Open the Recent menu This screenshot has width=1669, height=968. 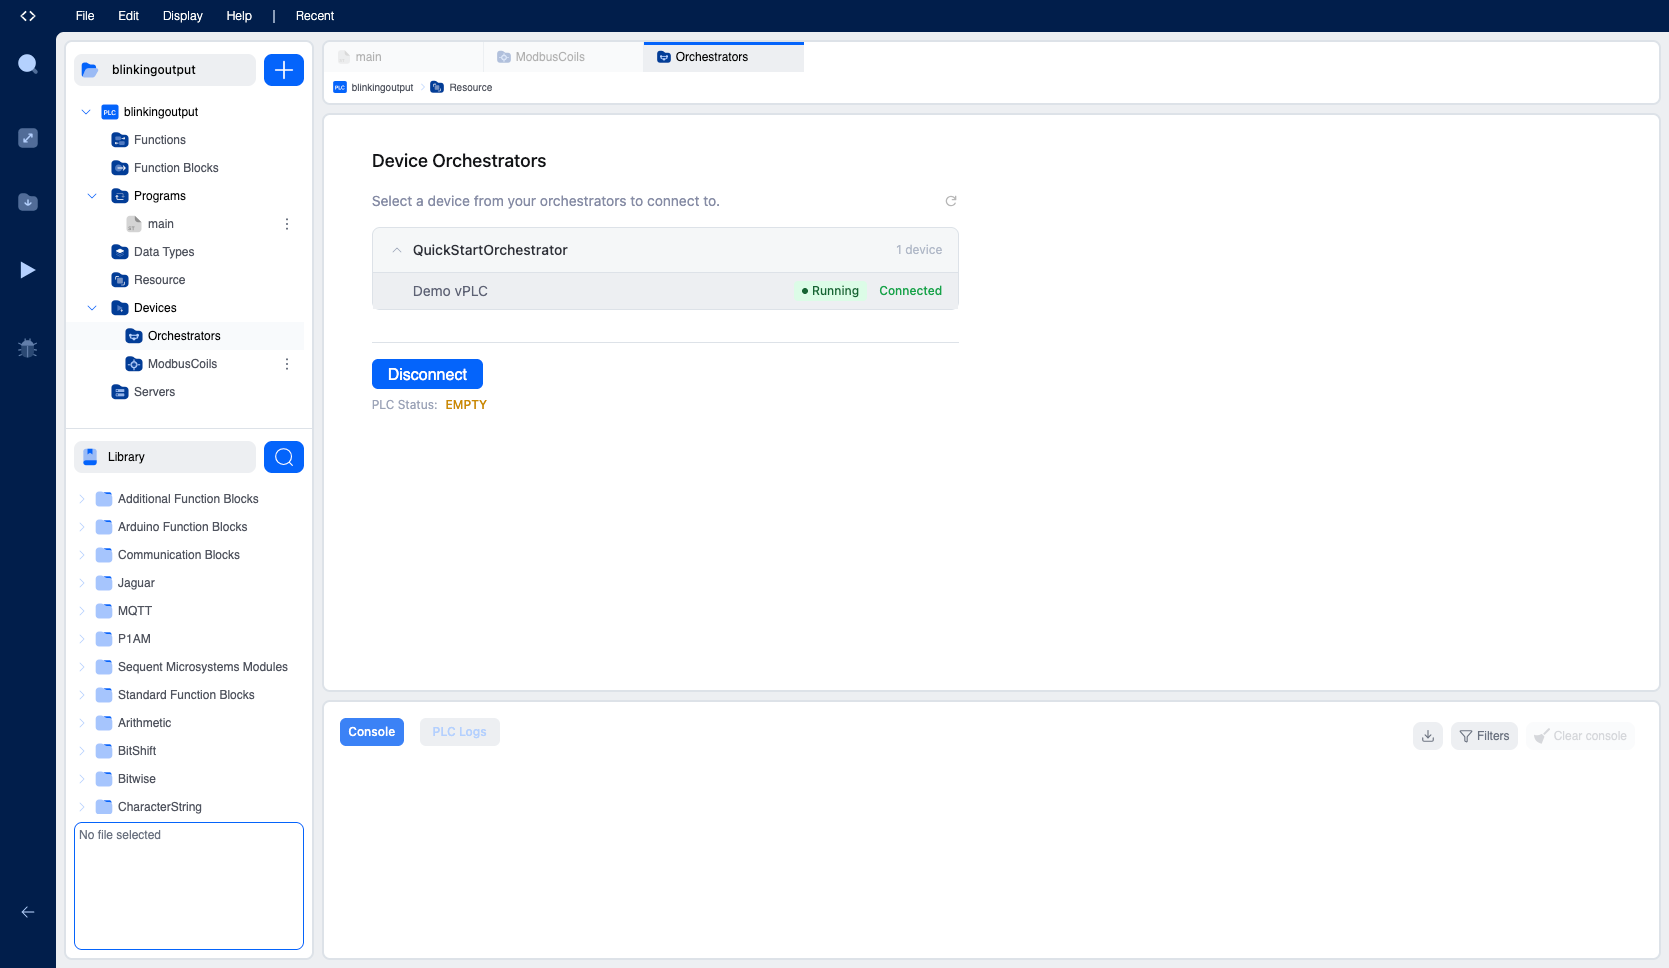[x=315, y=16]
